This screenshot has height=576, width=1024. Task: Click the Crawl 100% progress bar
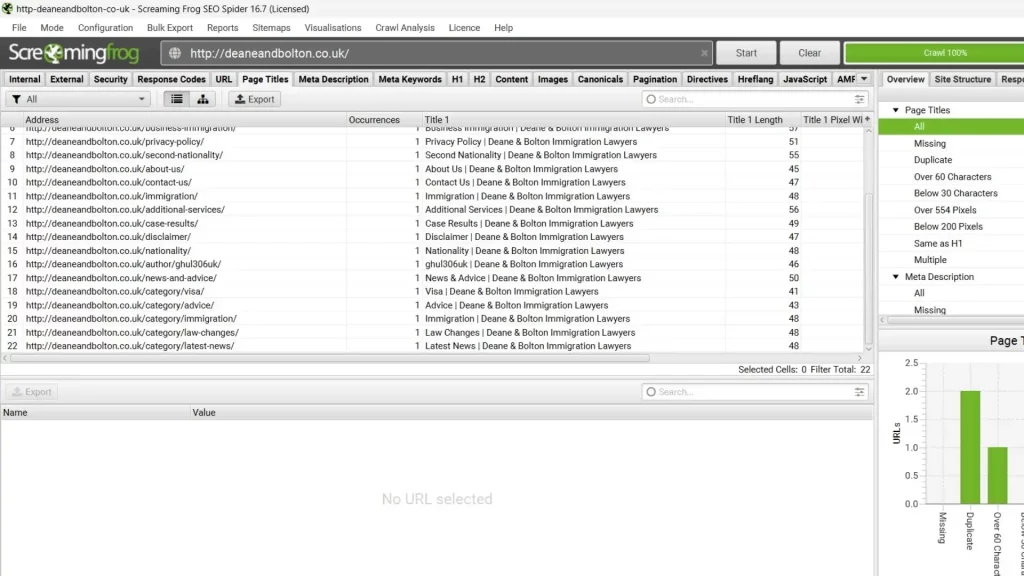pyautogui.click(x=934, y=53)
